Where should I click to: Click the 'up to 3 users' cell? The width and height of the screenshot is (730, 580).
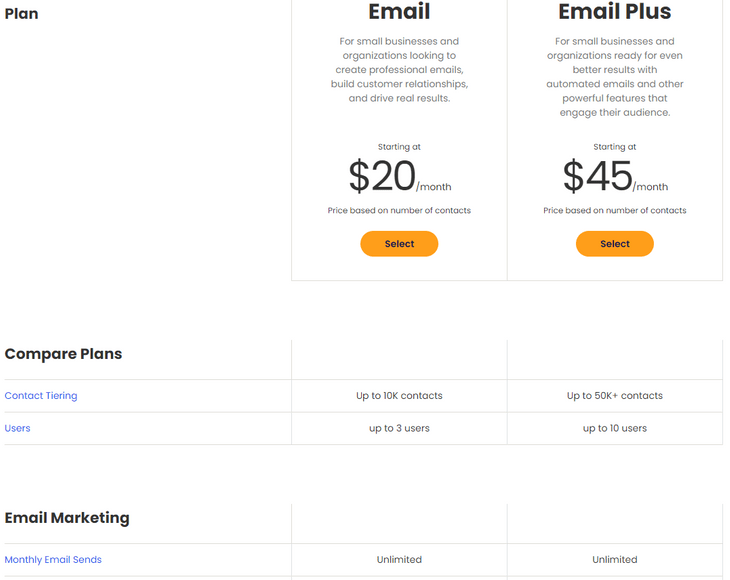[399, 428]
